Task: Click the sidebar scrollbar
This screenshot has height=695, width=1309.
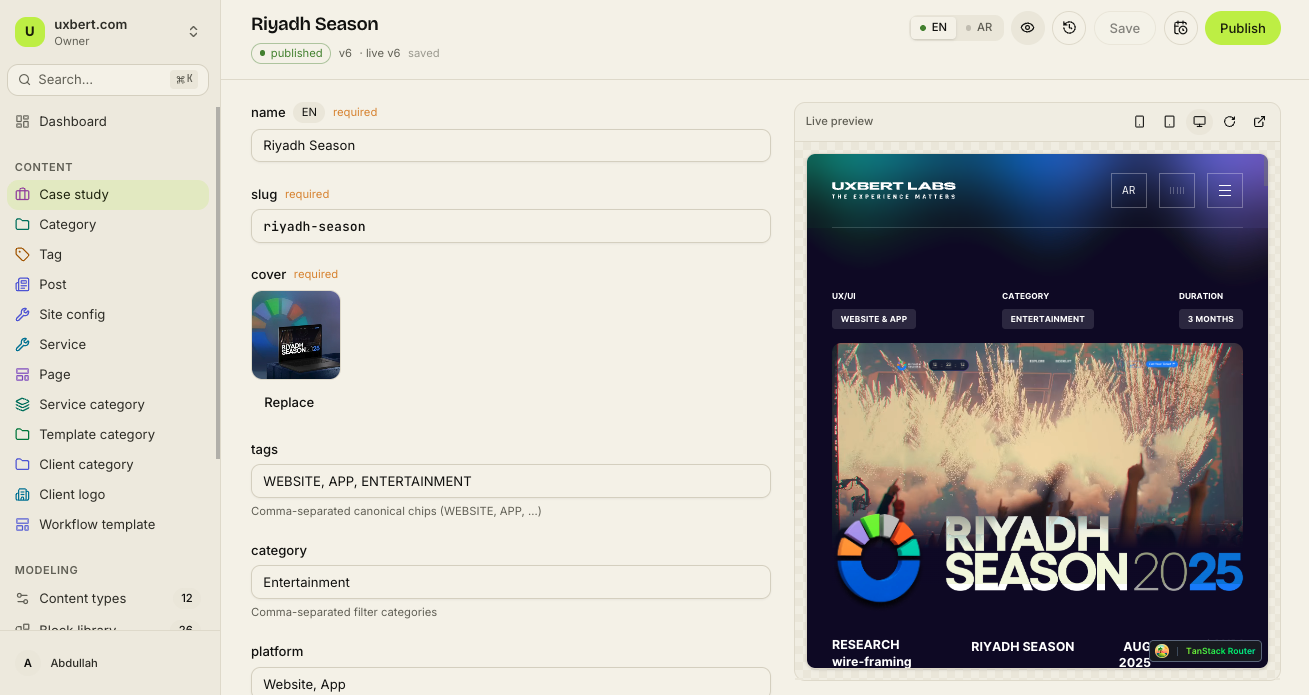Action: click(218, 283)
